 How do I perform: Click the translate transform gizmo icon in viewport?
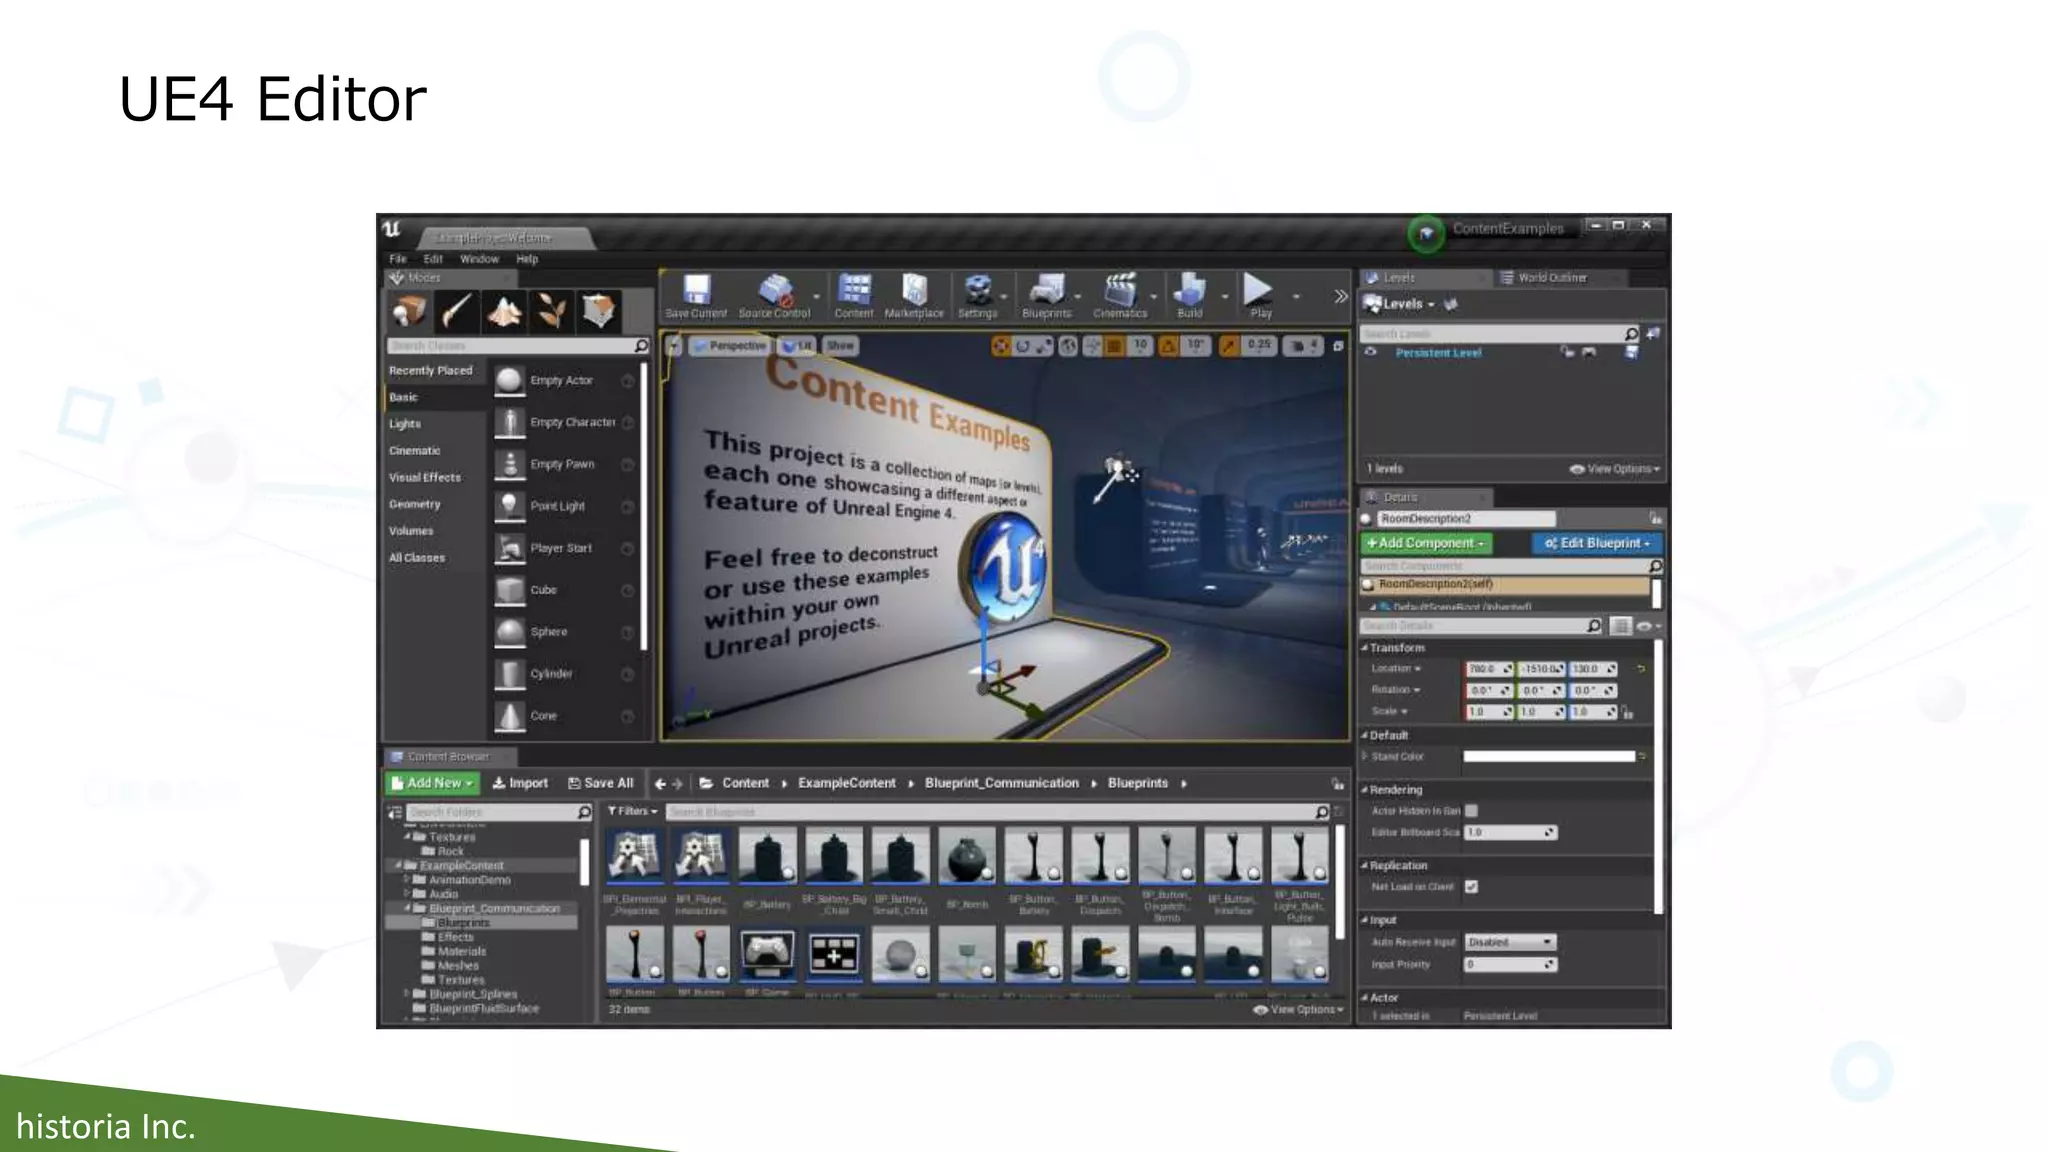(x=1000, y=346)
